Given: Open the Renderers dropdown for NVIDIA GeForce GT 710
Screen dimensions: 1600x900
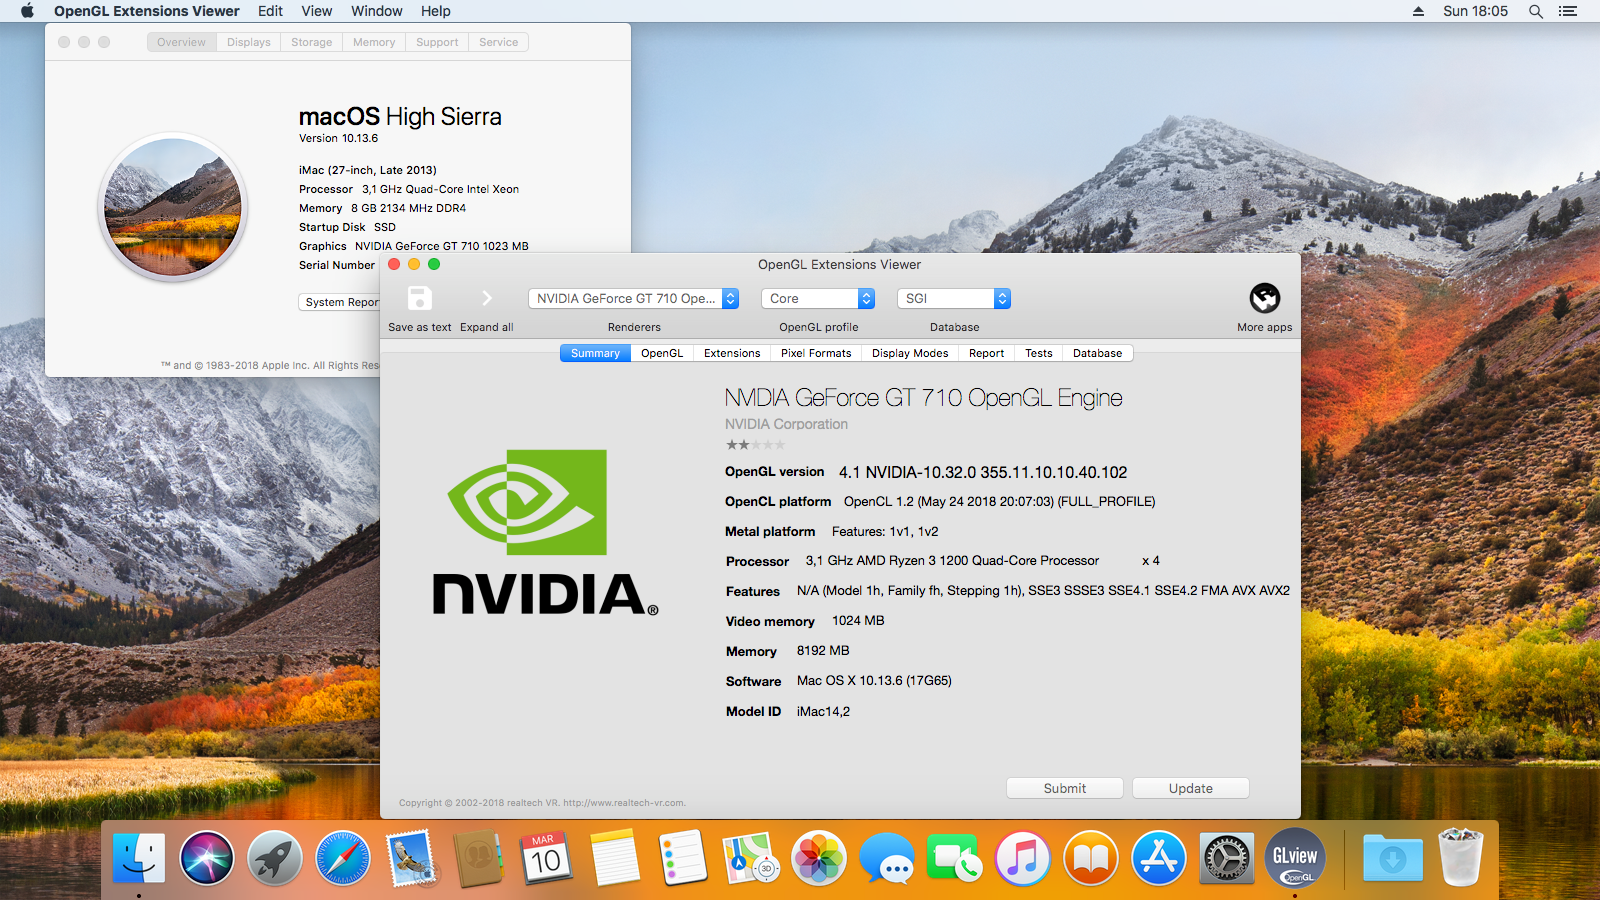Looking at the screenshot, I should pyautogui.click(x=633, y=298).
